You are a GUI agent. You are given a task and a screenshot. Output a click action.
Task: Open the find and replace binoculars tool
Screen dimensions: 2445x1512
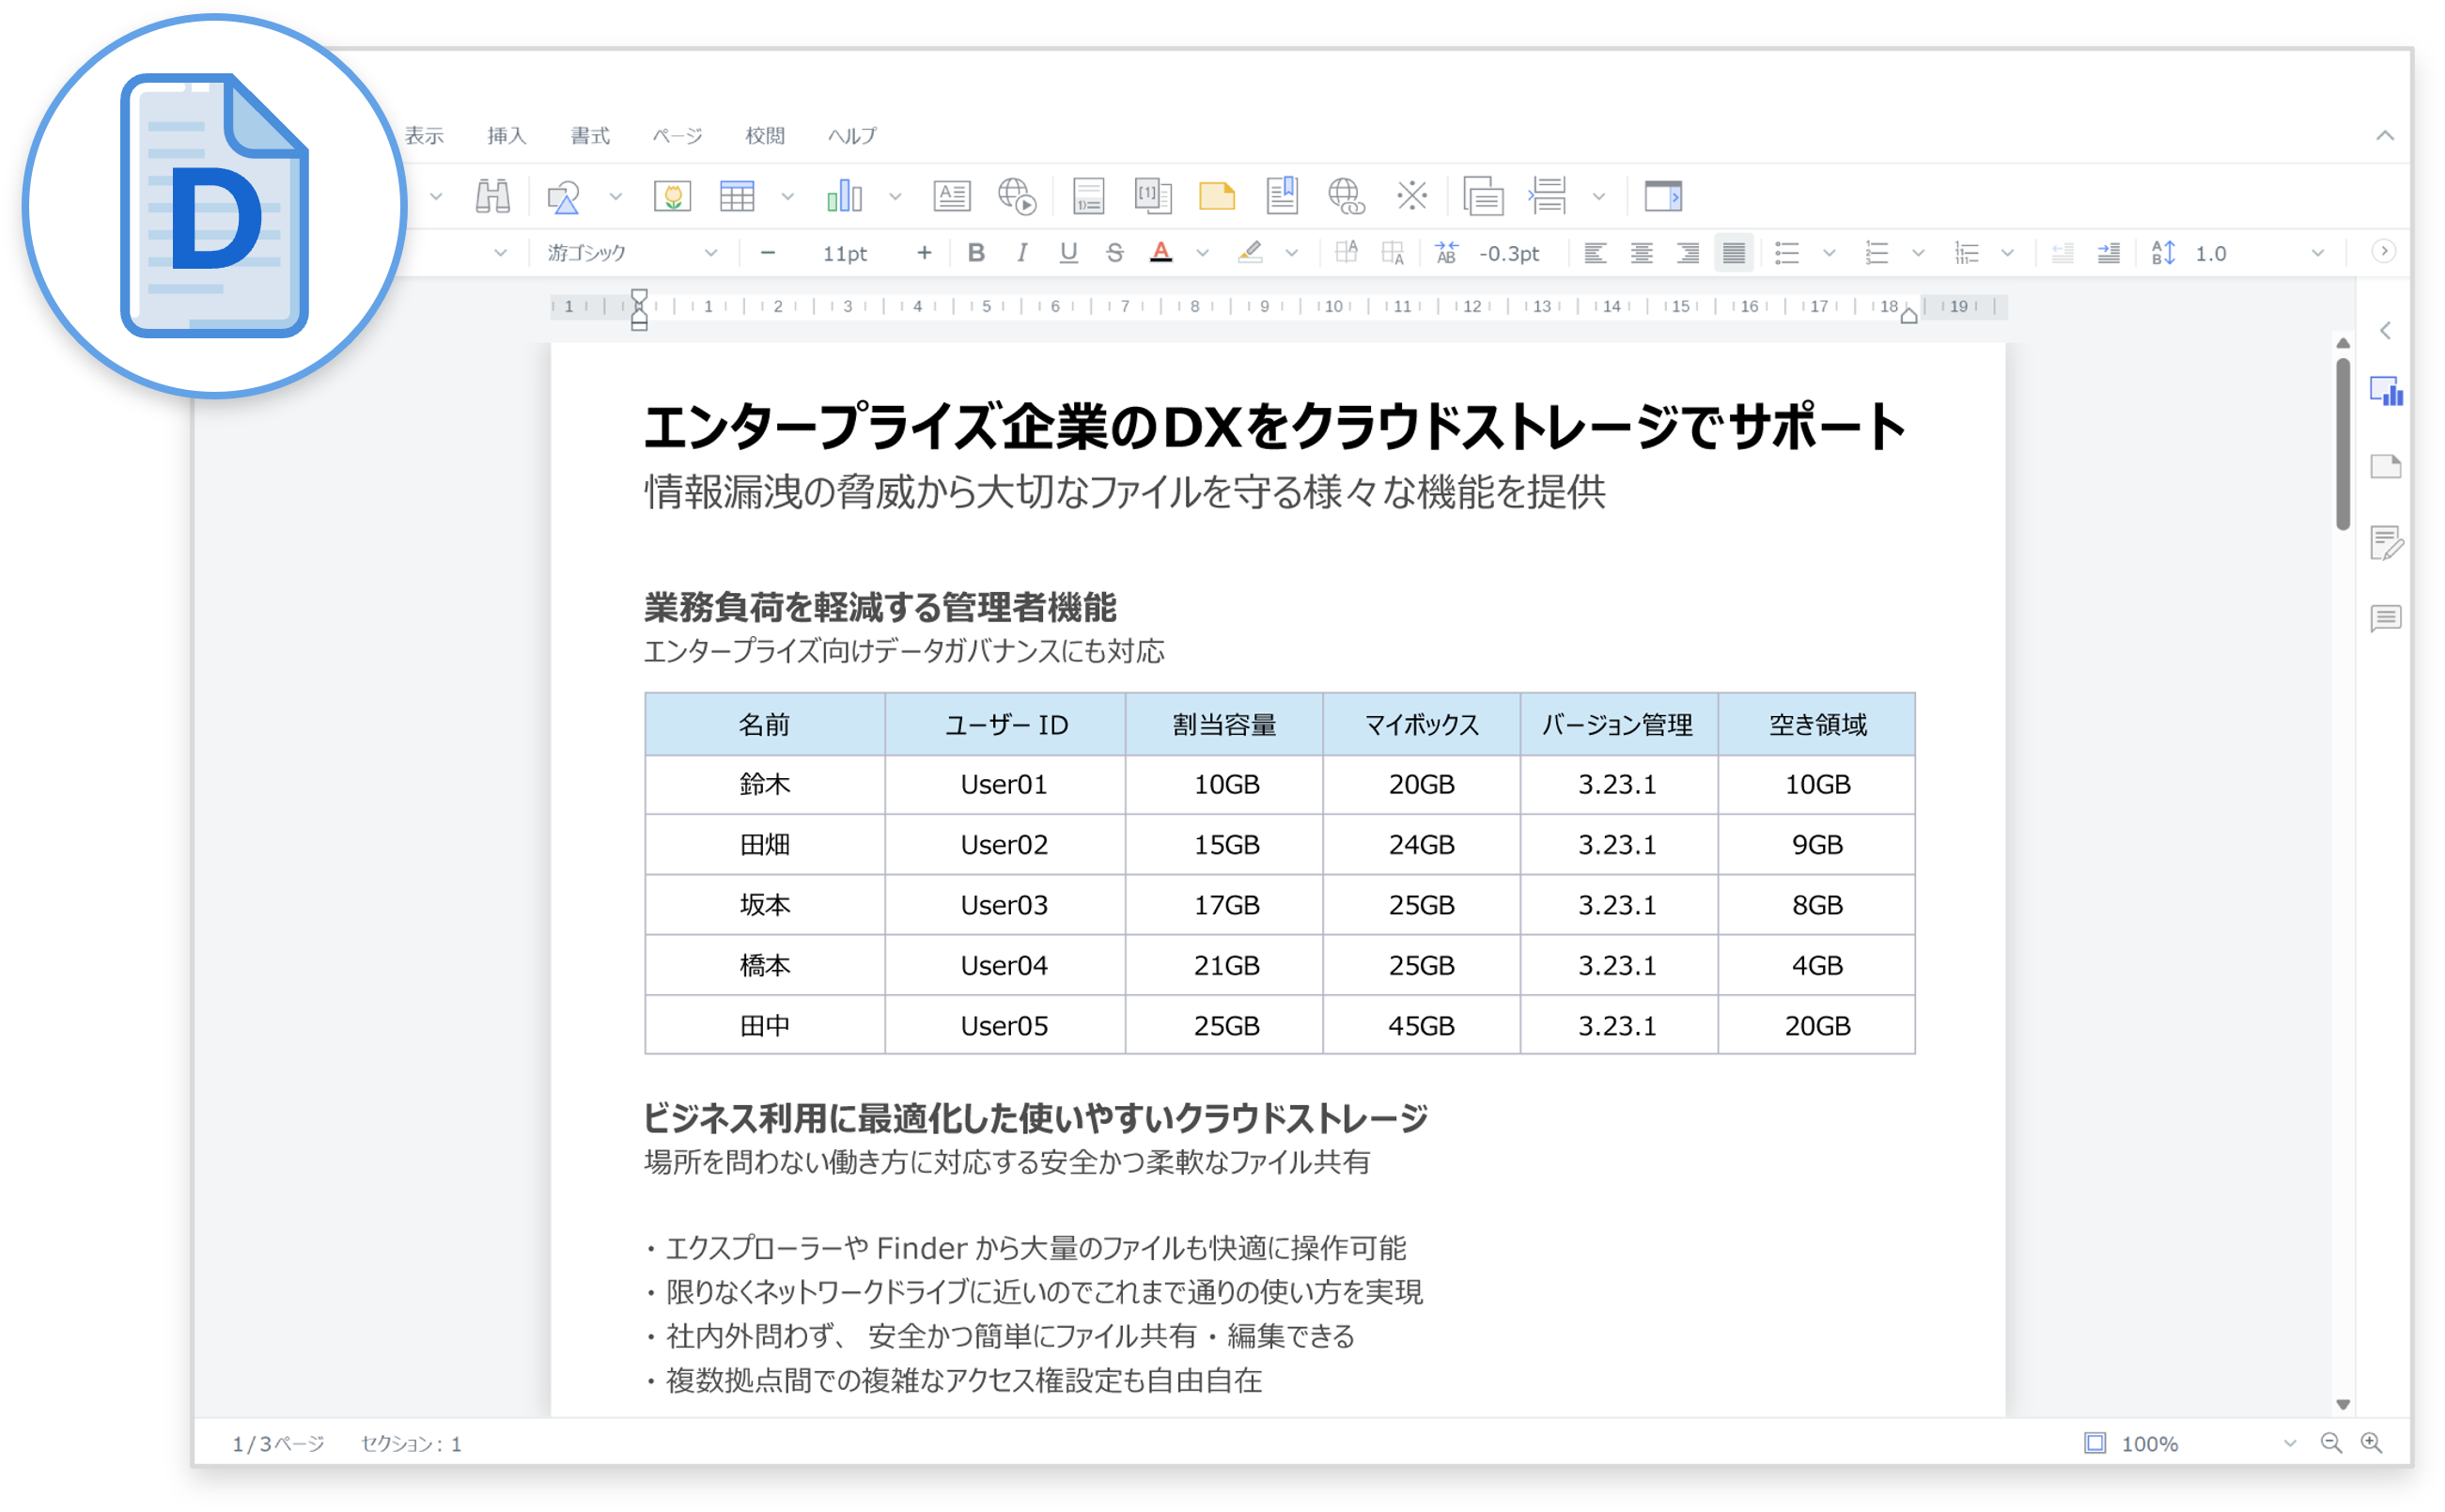(x=492, y=196)
